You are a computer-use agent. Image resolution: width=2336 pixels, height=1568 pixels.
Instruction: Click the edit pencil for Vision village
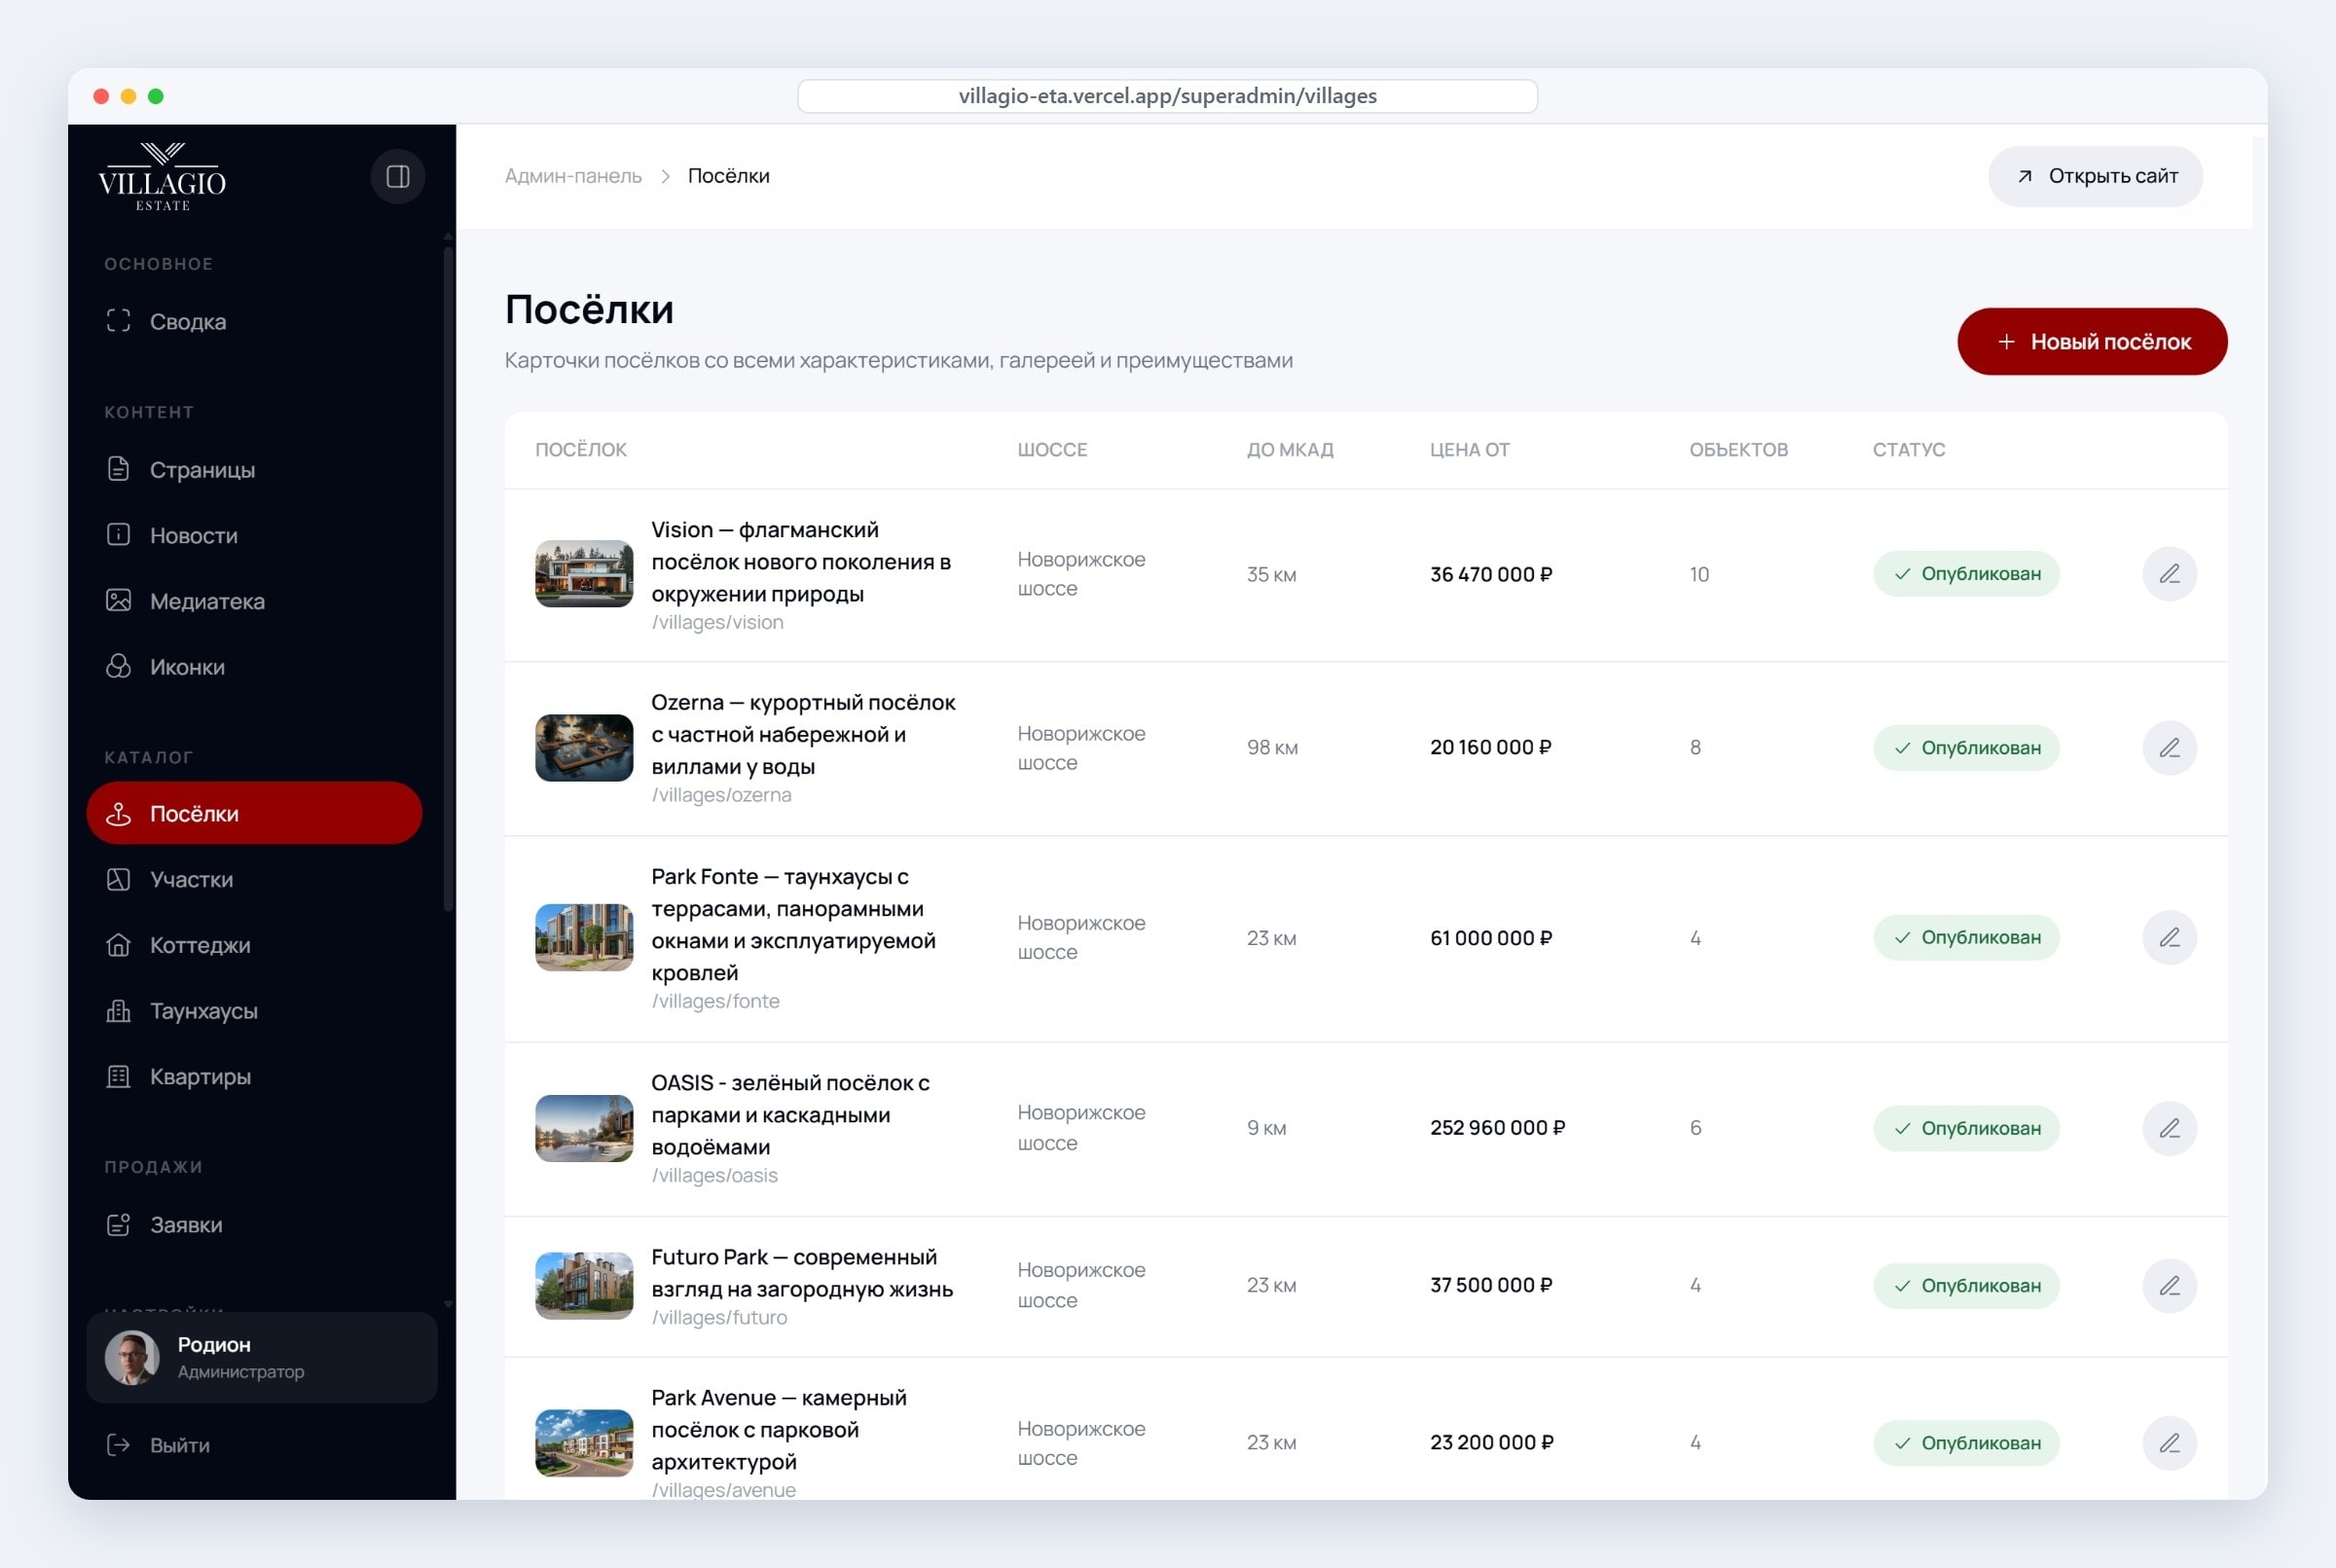tap(2169, 574)
